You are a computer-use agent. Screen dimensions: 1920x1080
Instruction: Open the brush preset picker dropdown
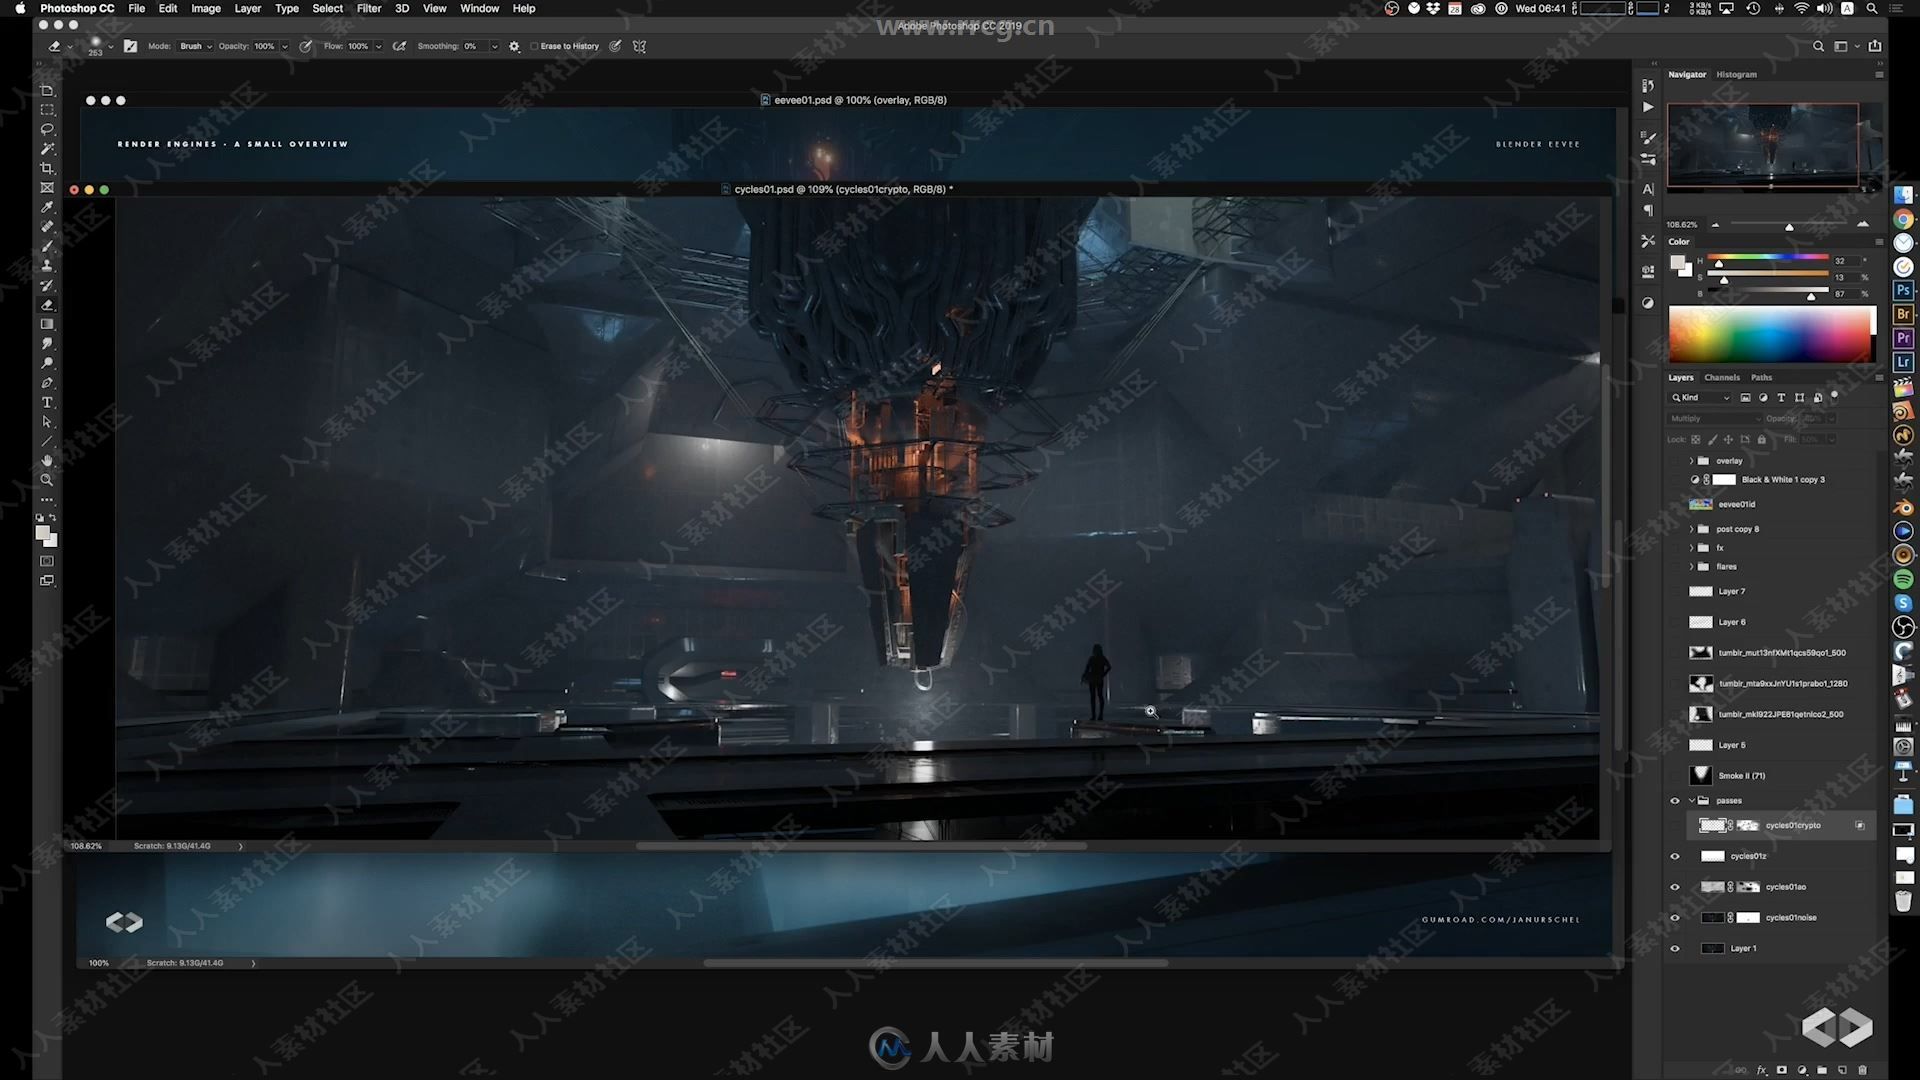[x=110, y=46]
